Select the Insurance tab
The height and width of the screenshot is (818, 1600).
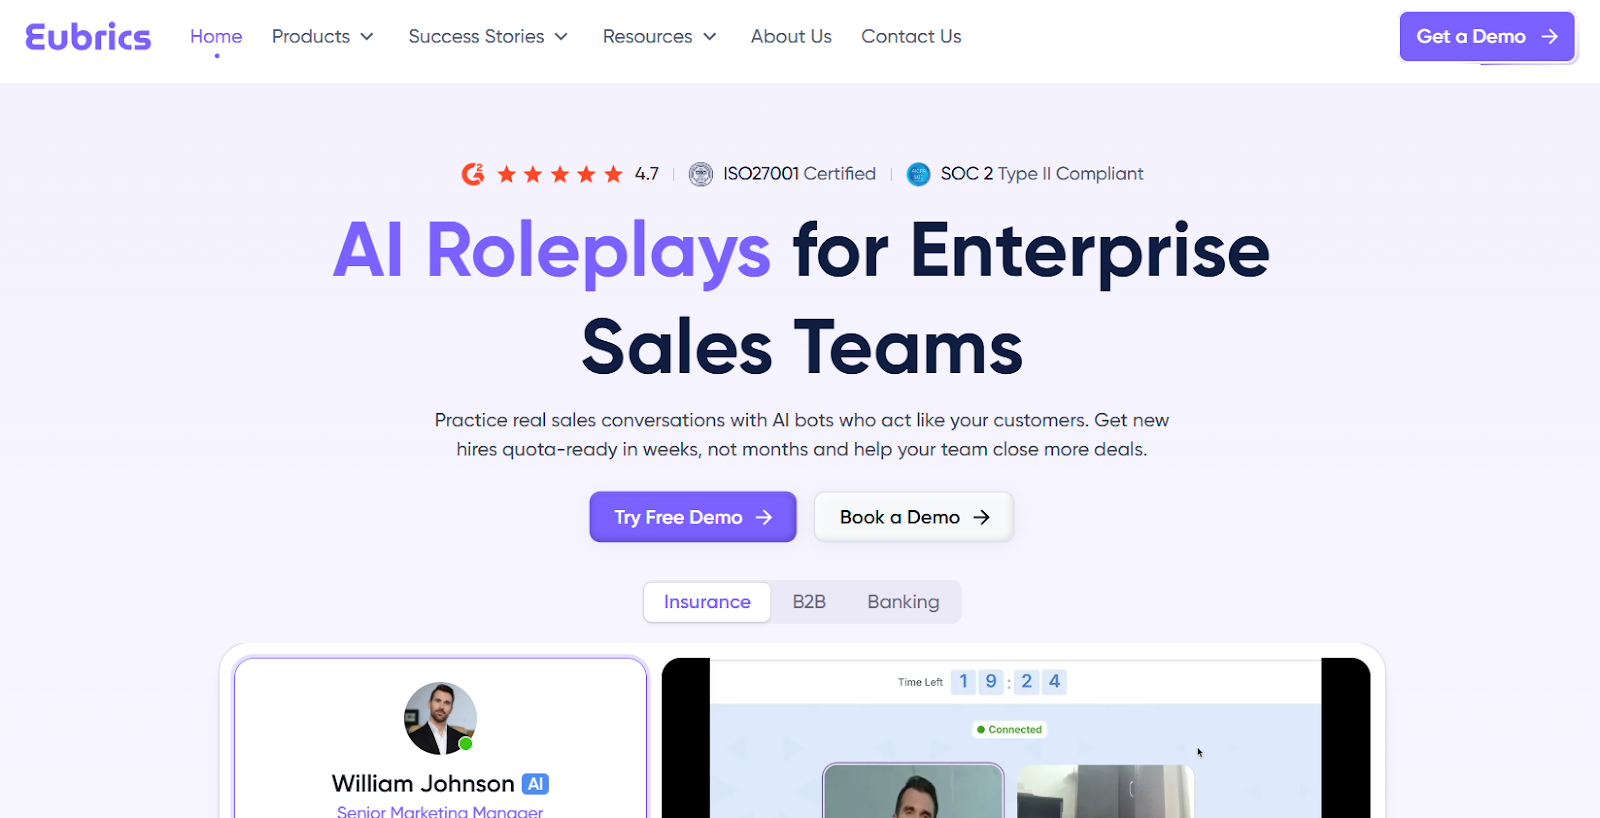click(707, 602)
